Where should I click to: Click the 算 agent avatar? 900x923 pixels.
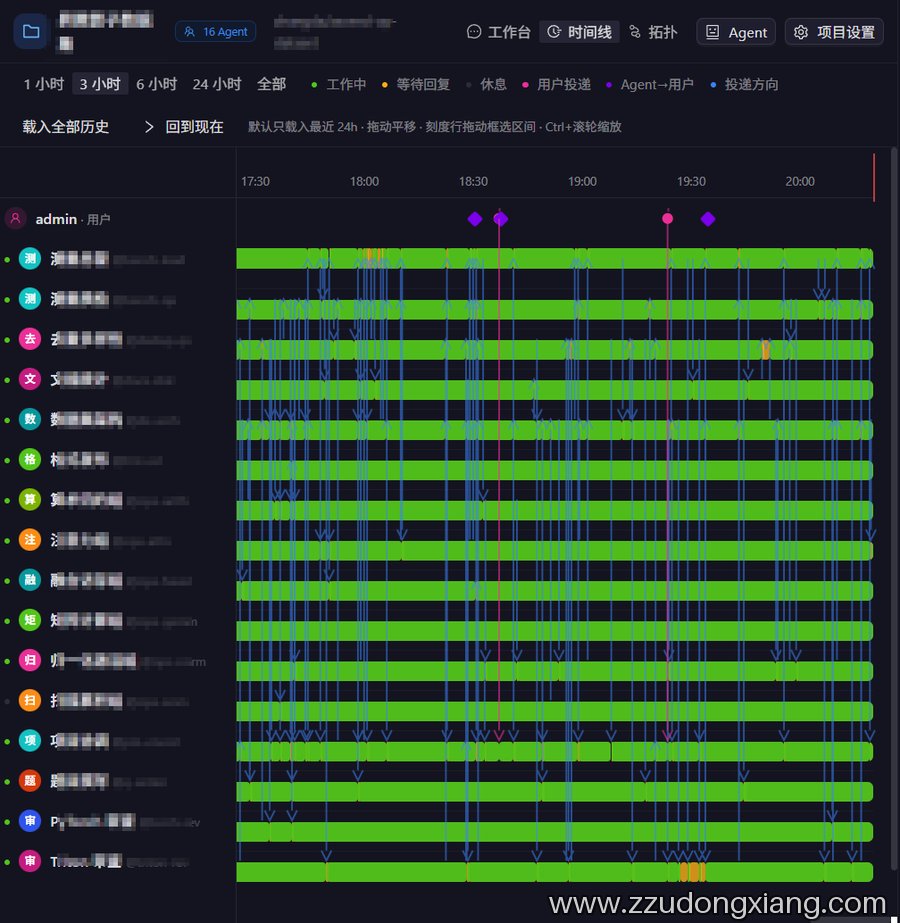(x=30, y=500)
